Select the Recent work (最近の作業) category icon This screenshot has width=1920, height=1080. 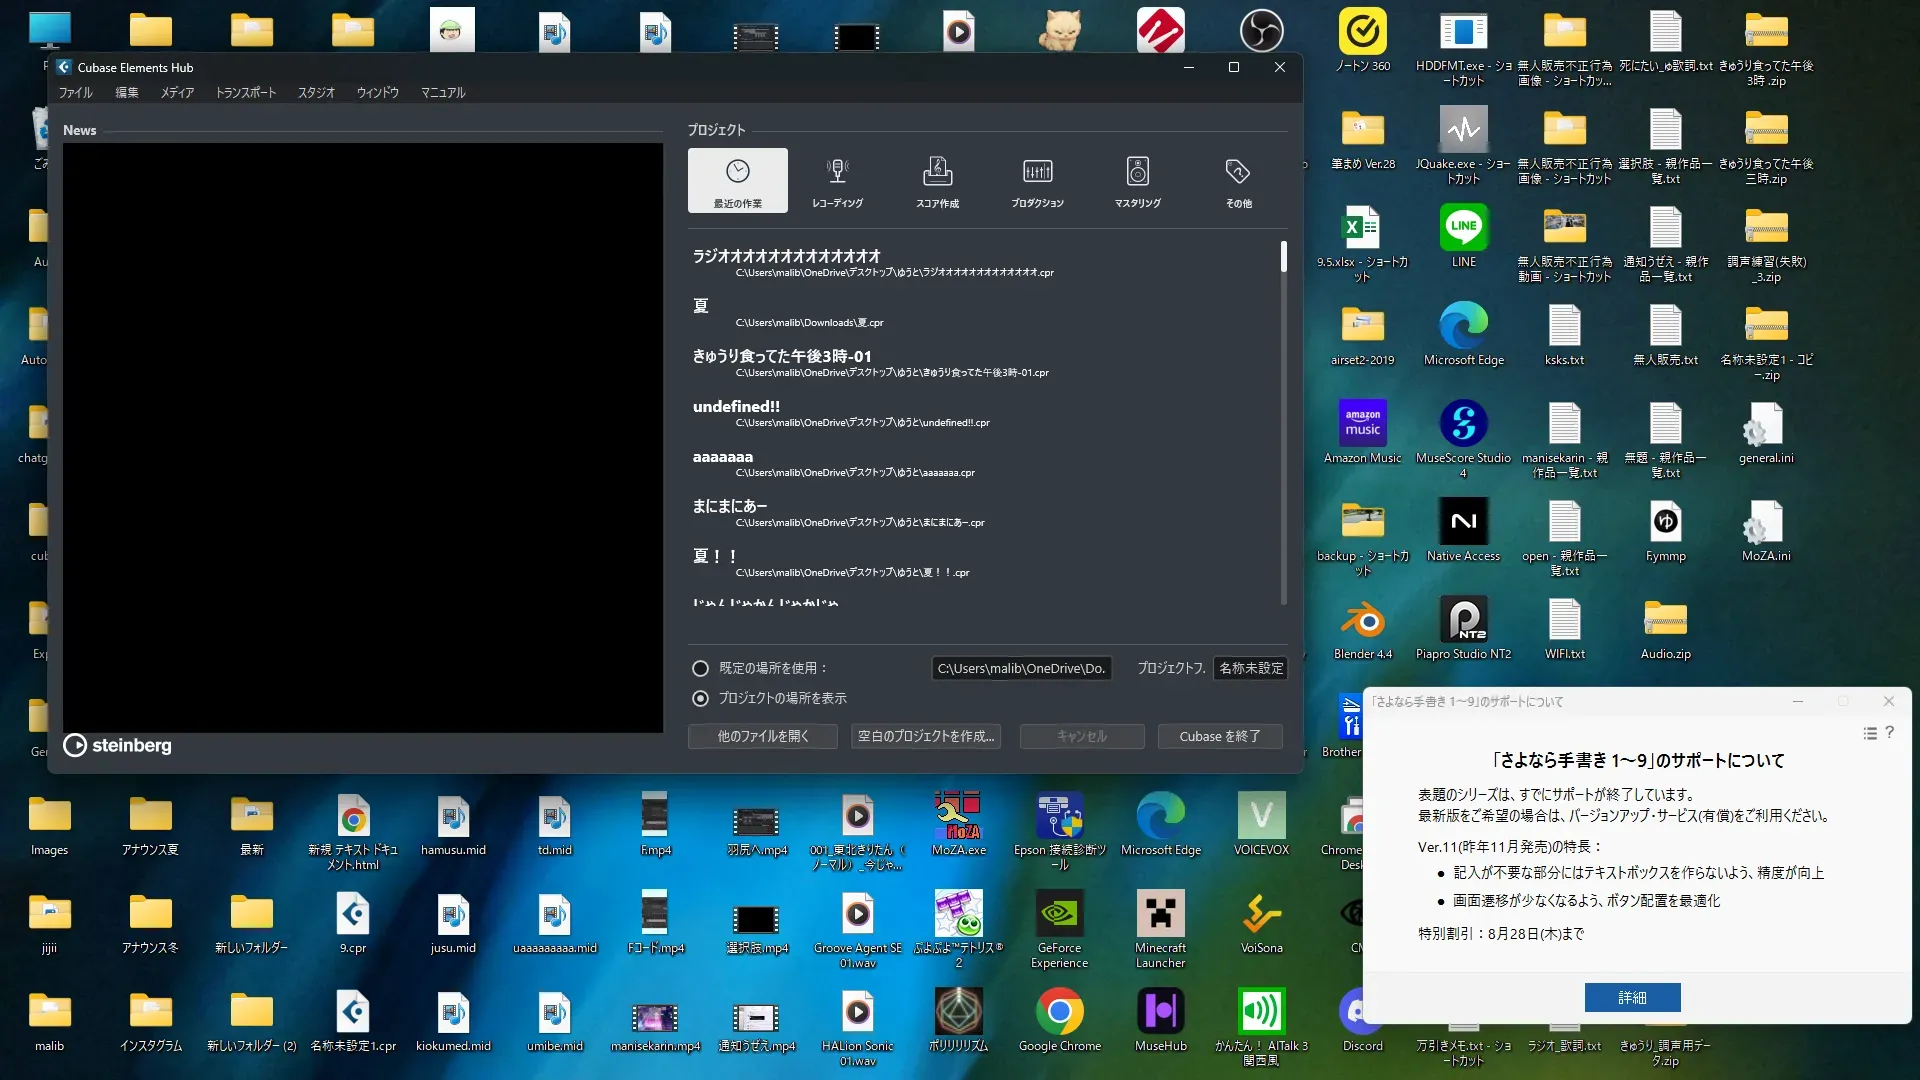(738, 180)
